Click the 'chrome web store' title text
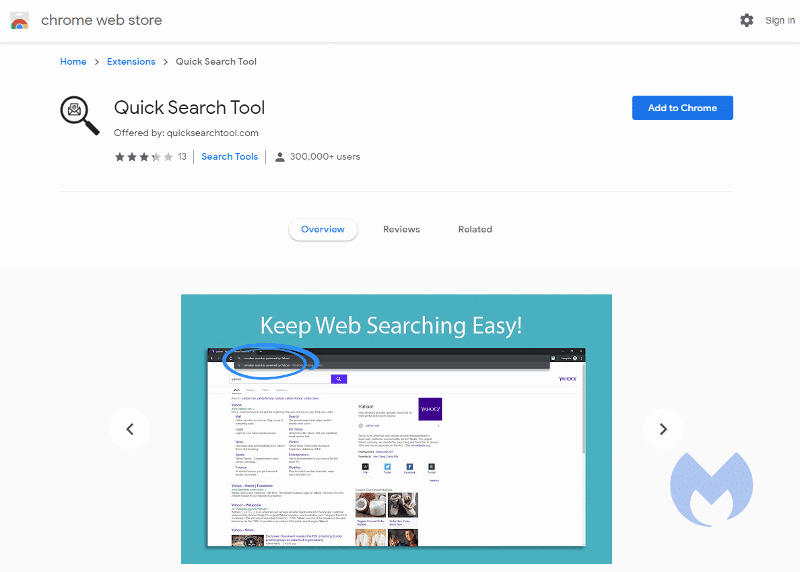The image size is (800, 572). tap(102, 20)
